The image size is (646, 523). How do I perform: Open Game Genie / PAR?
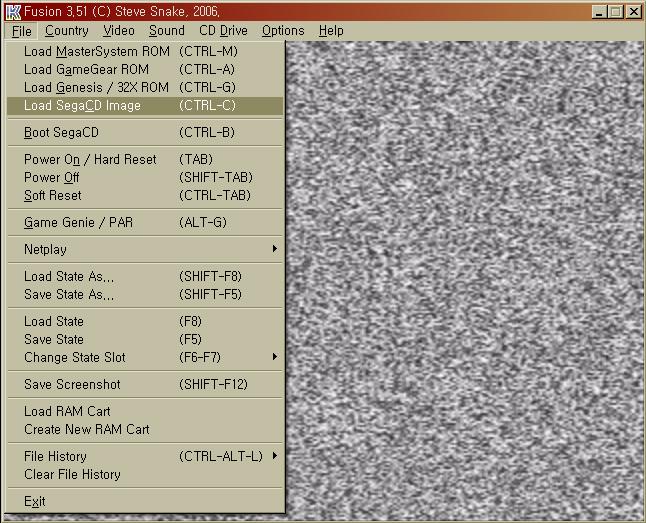145,223
